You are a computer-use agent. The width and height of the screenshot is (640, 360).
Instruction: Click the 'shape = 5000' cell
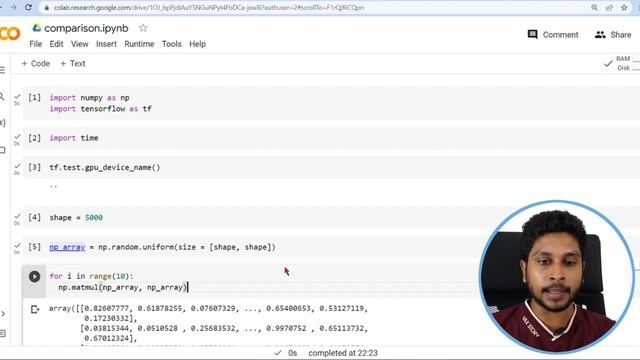pos(331,218)
